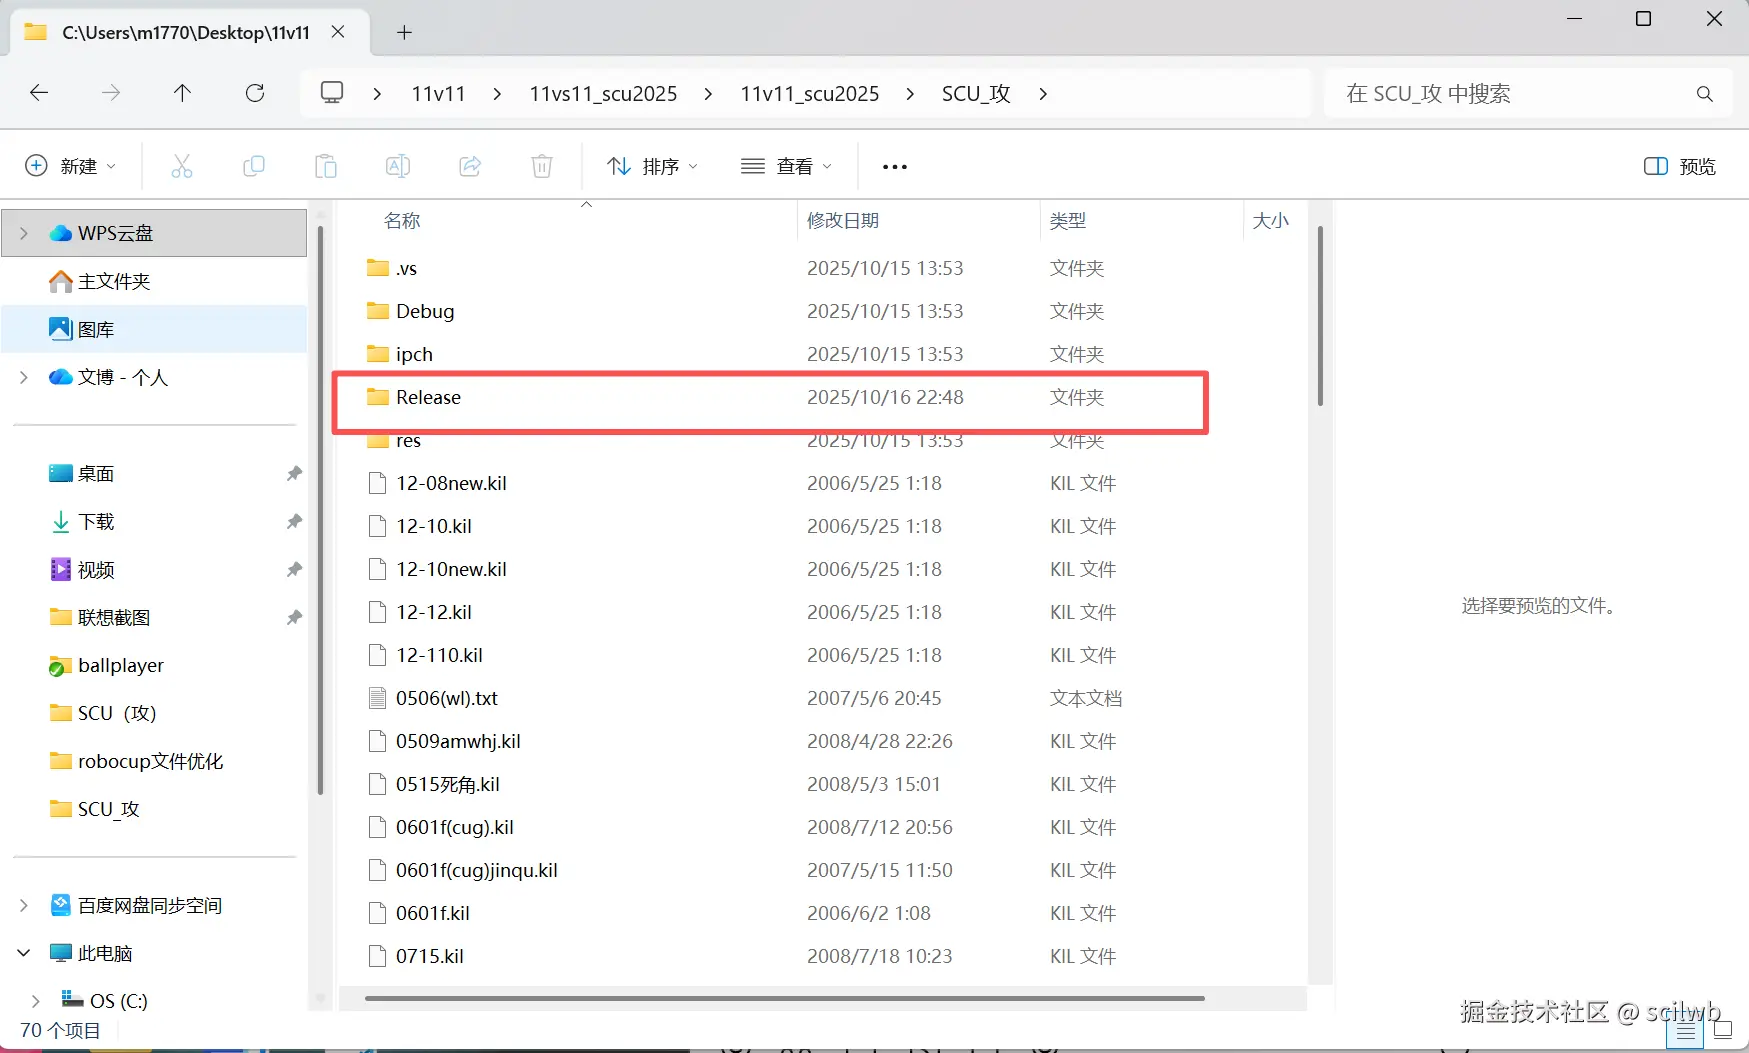This screenshot has height=1053, width=1749.
Task: Select the 11v11_scu2025 breadcrumb segment
Action: 810,94
